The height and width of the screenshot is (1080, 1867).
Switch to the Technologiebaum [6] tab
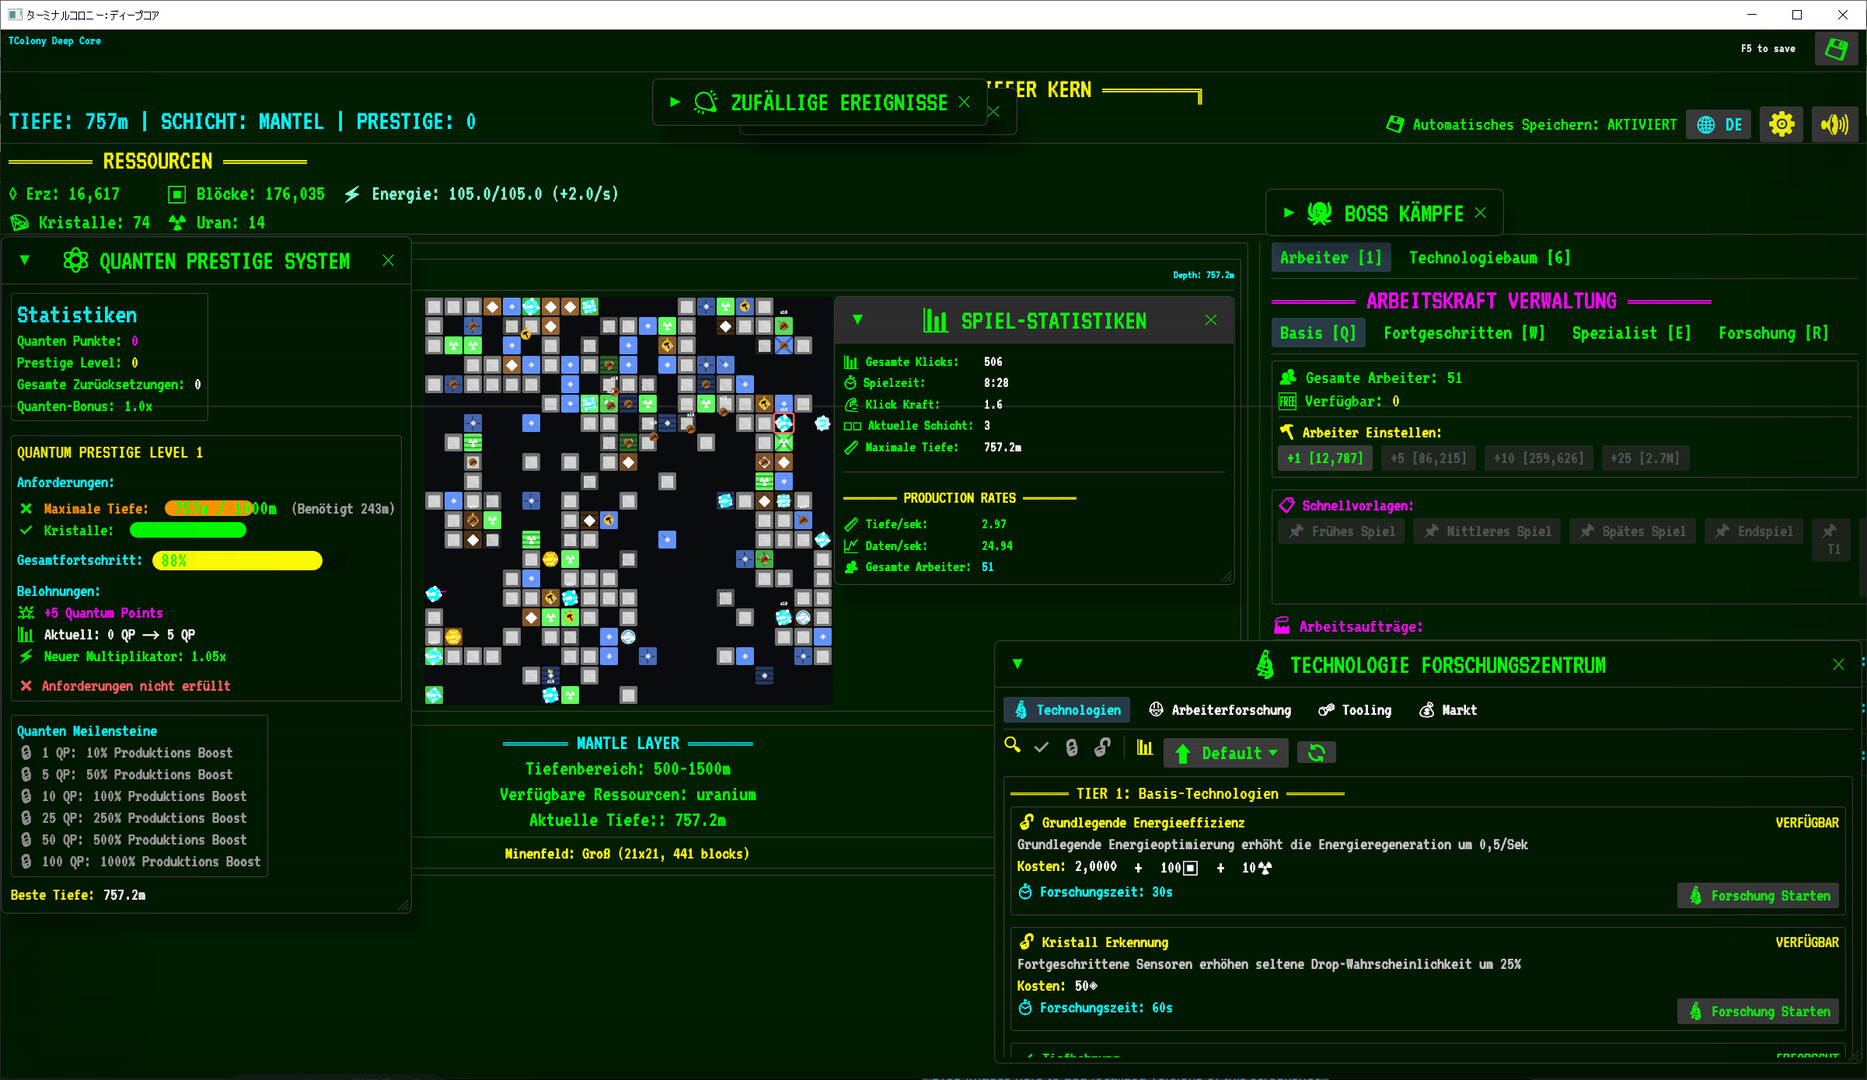tap(1489, 258)
